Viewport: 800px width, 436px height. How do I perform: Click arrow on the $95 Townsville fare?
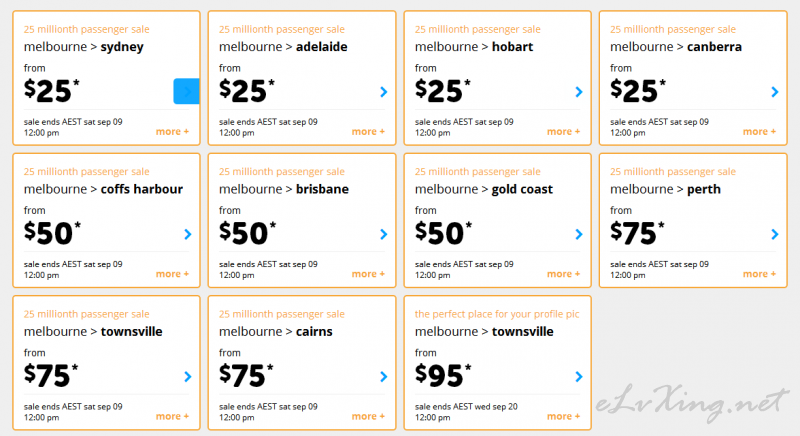(x=579, y=376)
